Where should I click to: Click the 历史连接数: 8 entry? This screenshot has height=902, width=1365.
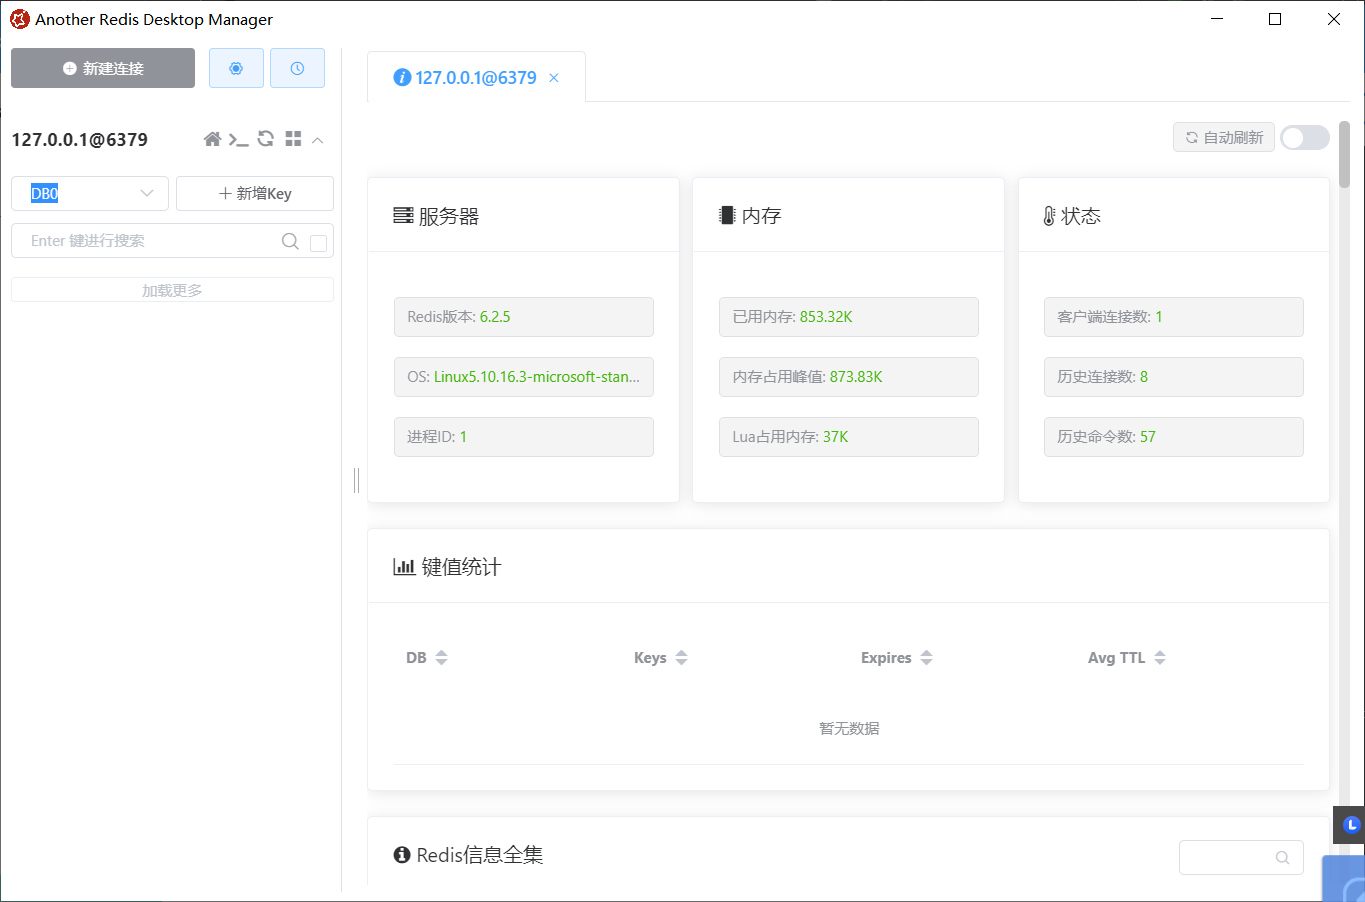(1174, 377)
